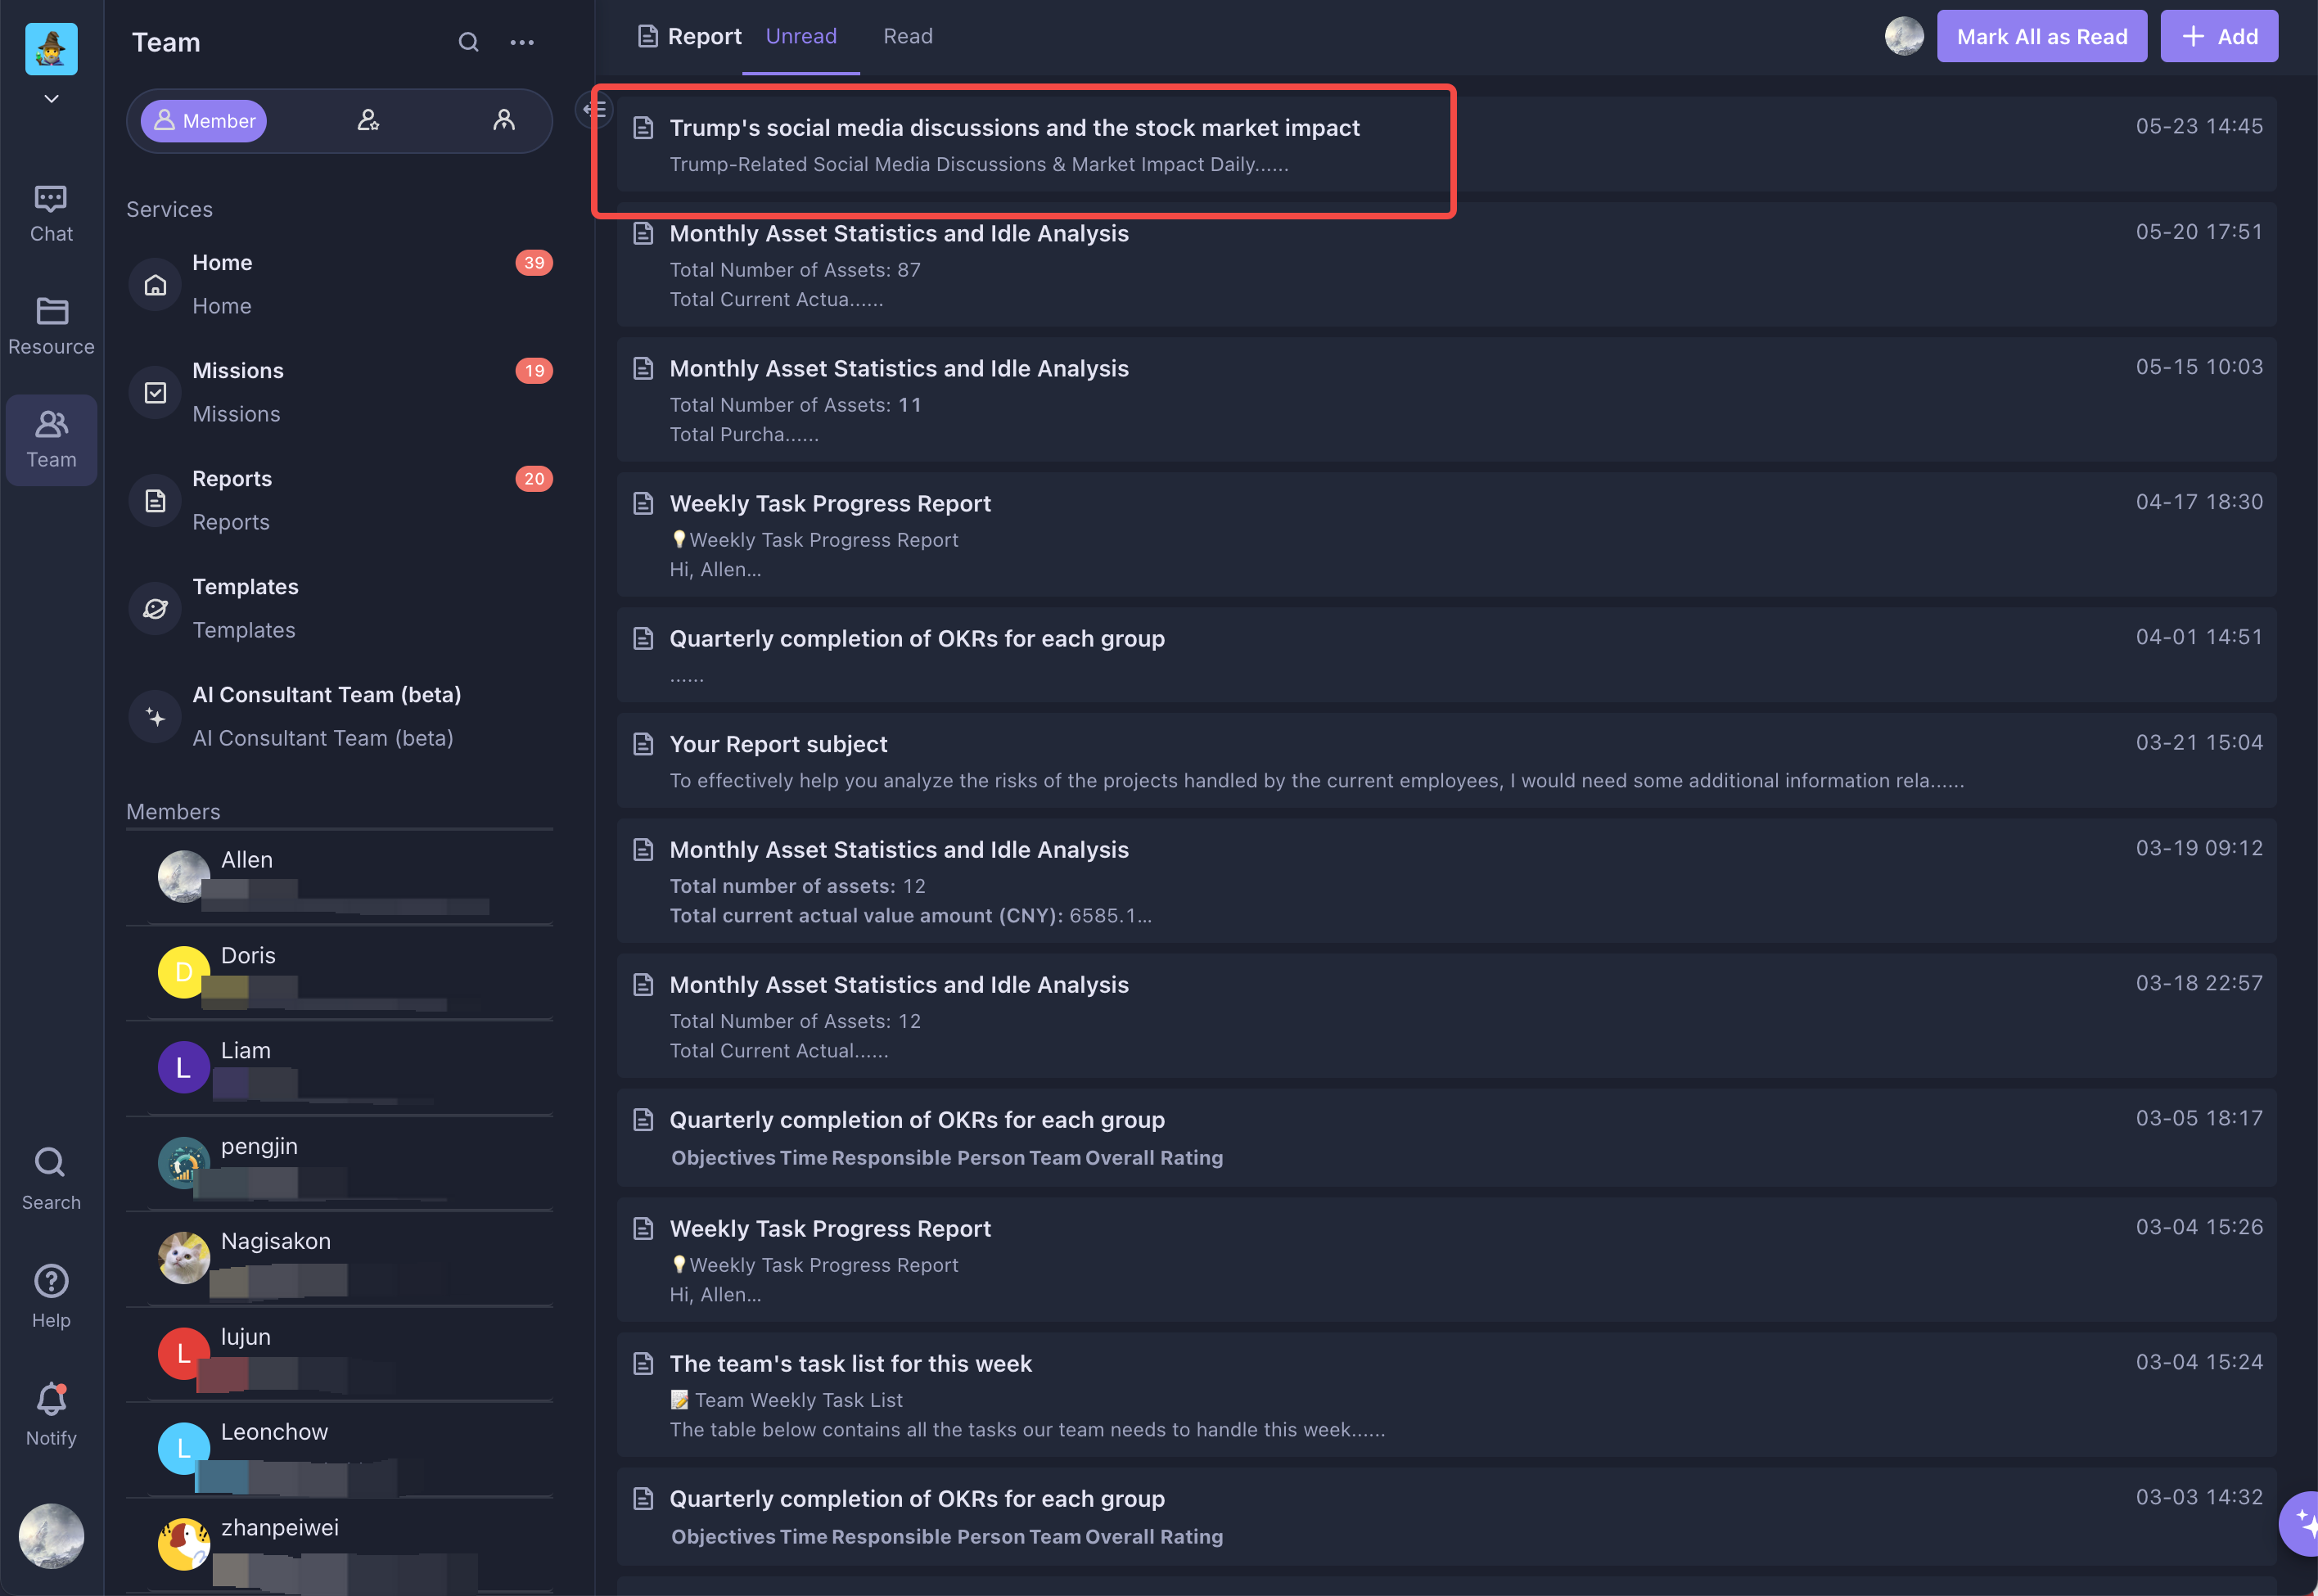This screenshot has height=1596, width=2318.
Task: Open Search from the left sidebar
Action: tap(51, 1178)
